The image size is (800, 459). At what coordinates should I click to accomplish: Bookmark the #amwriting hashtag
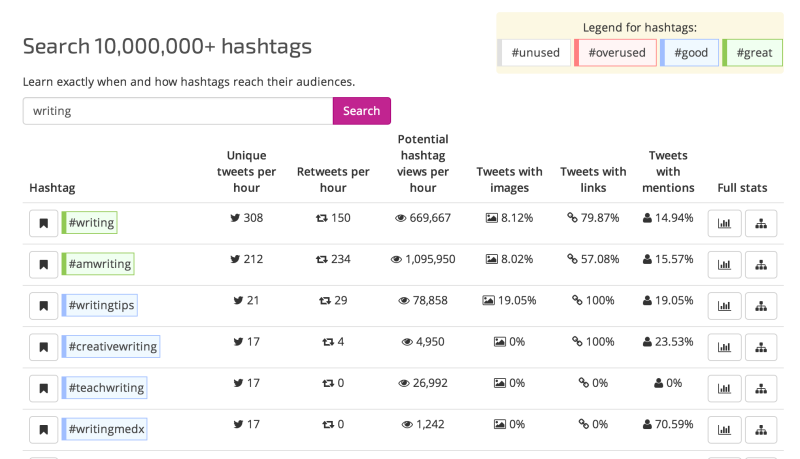43,264
